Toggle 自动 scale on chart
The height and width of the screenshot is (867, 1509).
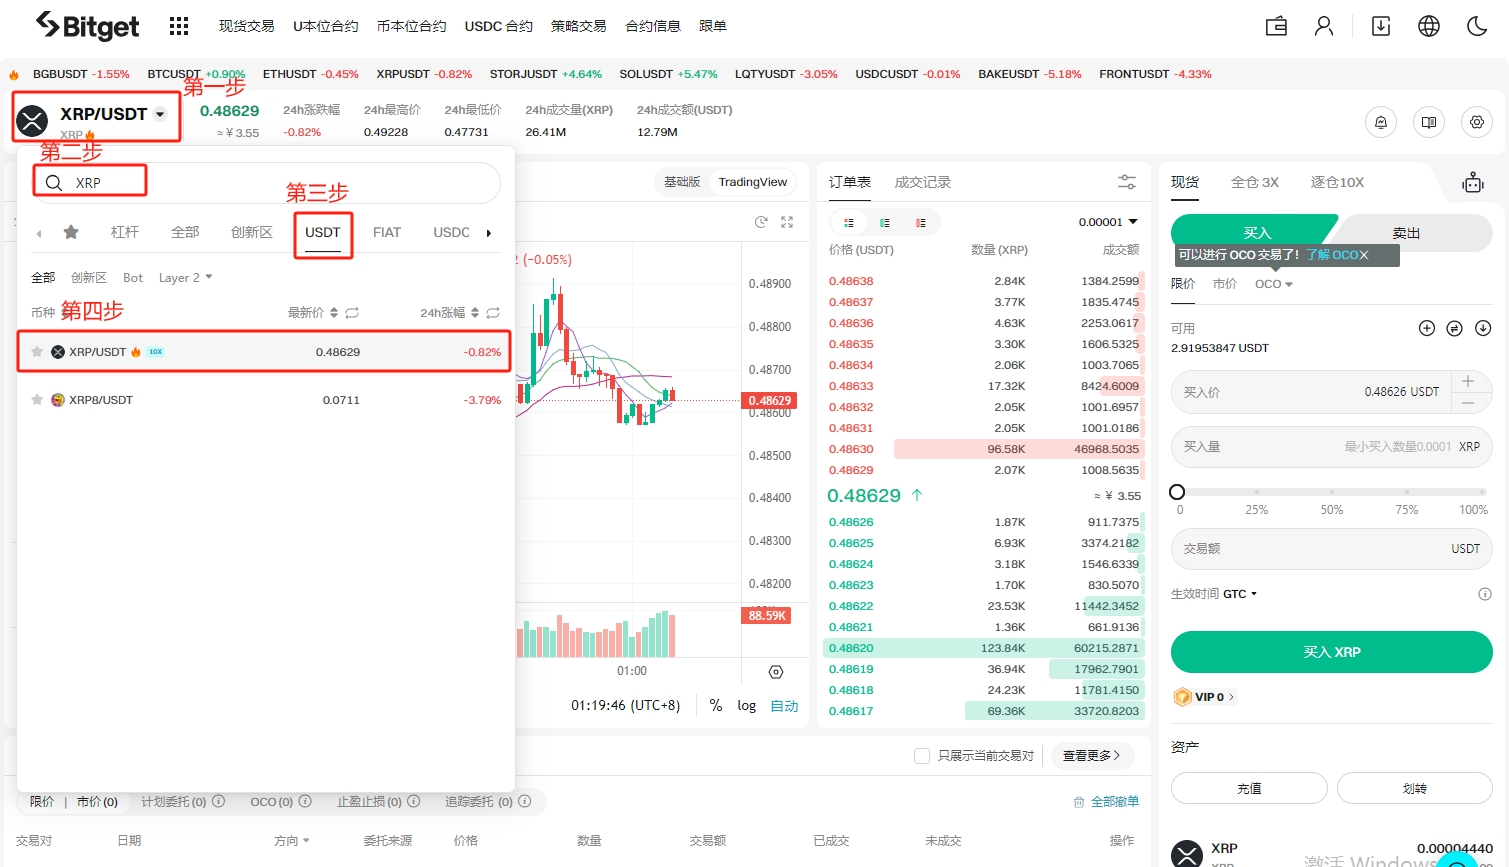point(784,705)
